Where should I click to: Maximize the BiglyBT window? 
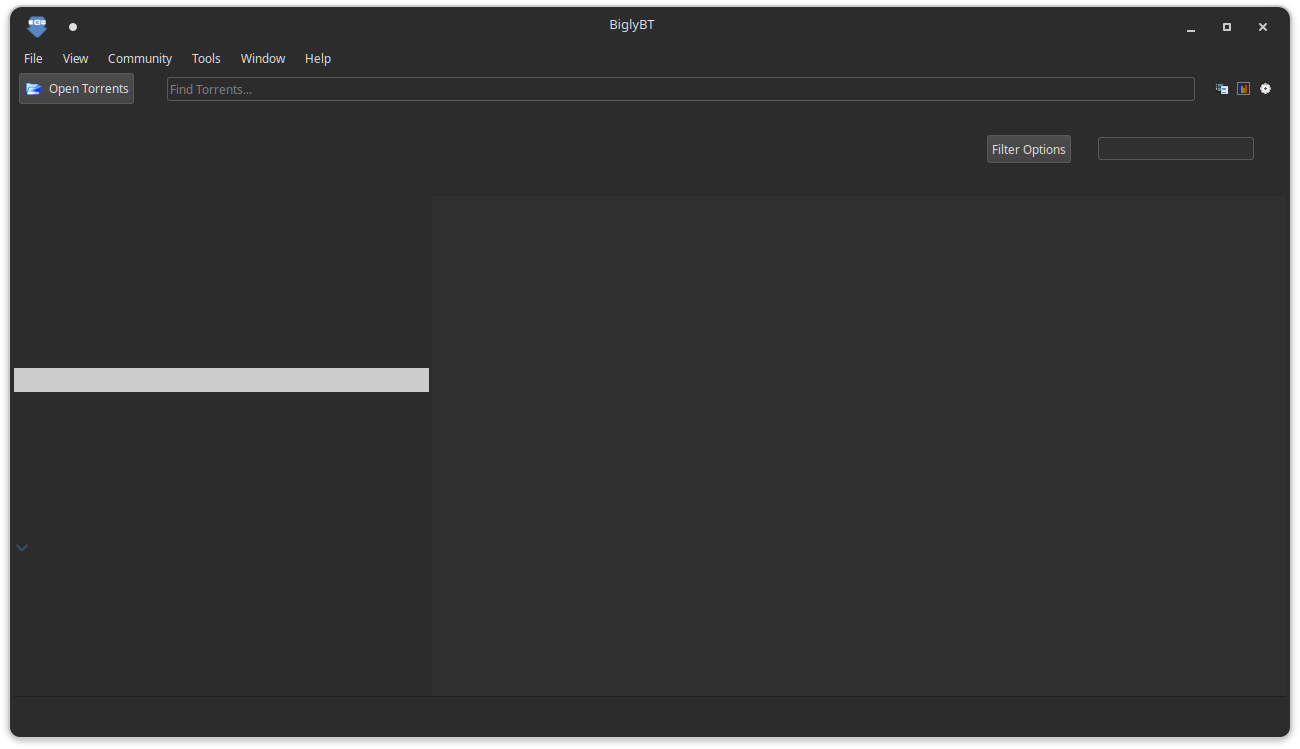(1226, 27)
